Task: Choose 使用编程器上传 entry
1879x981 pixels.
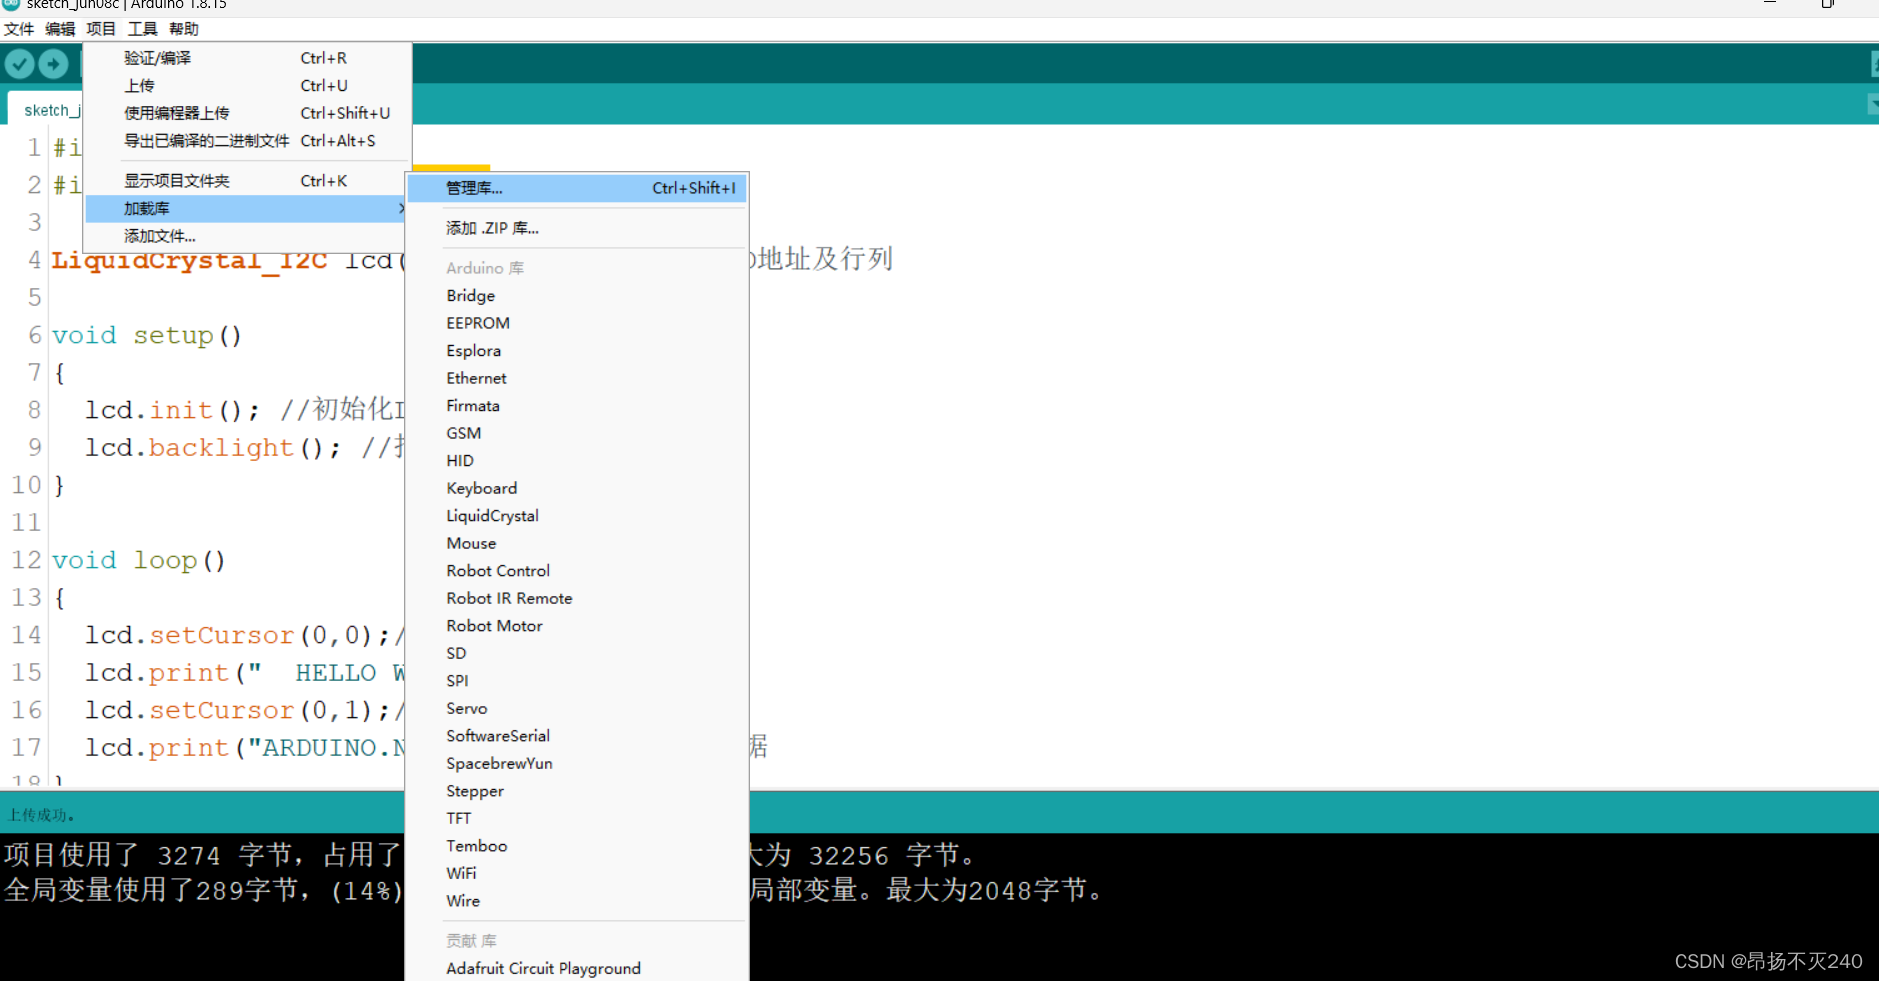Action: point(247,113)
